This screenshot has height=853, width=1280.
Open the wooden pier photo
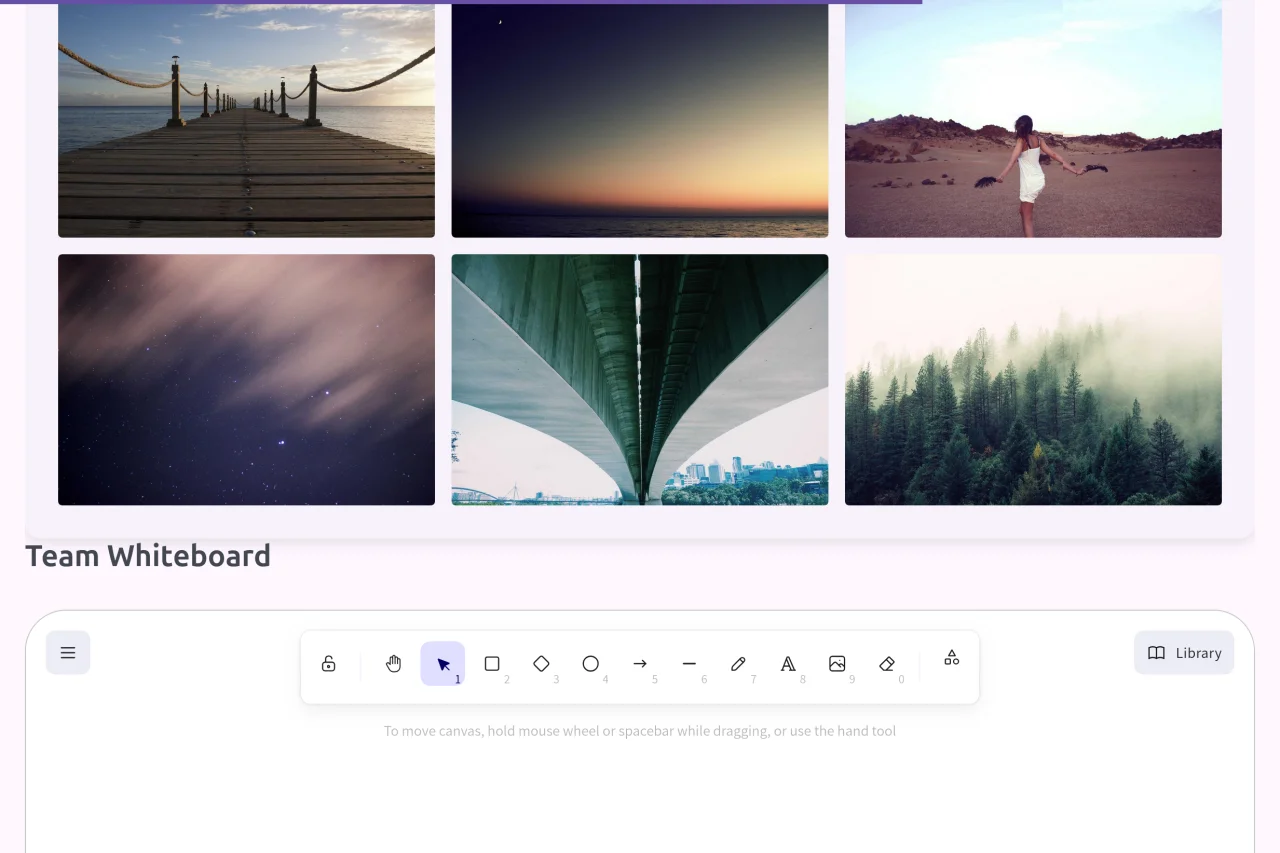246,119
